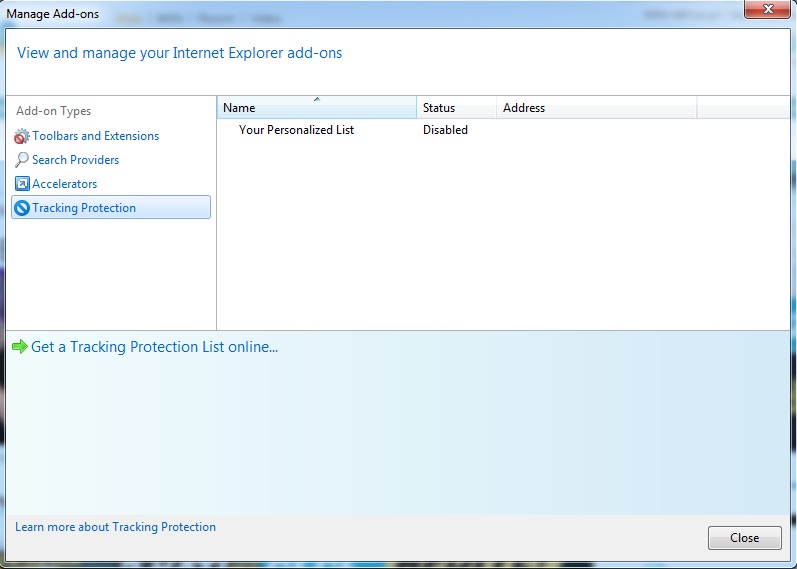Click the Disabled status cell
This screenshot has width=797, height=569.
pos(445,130)
